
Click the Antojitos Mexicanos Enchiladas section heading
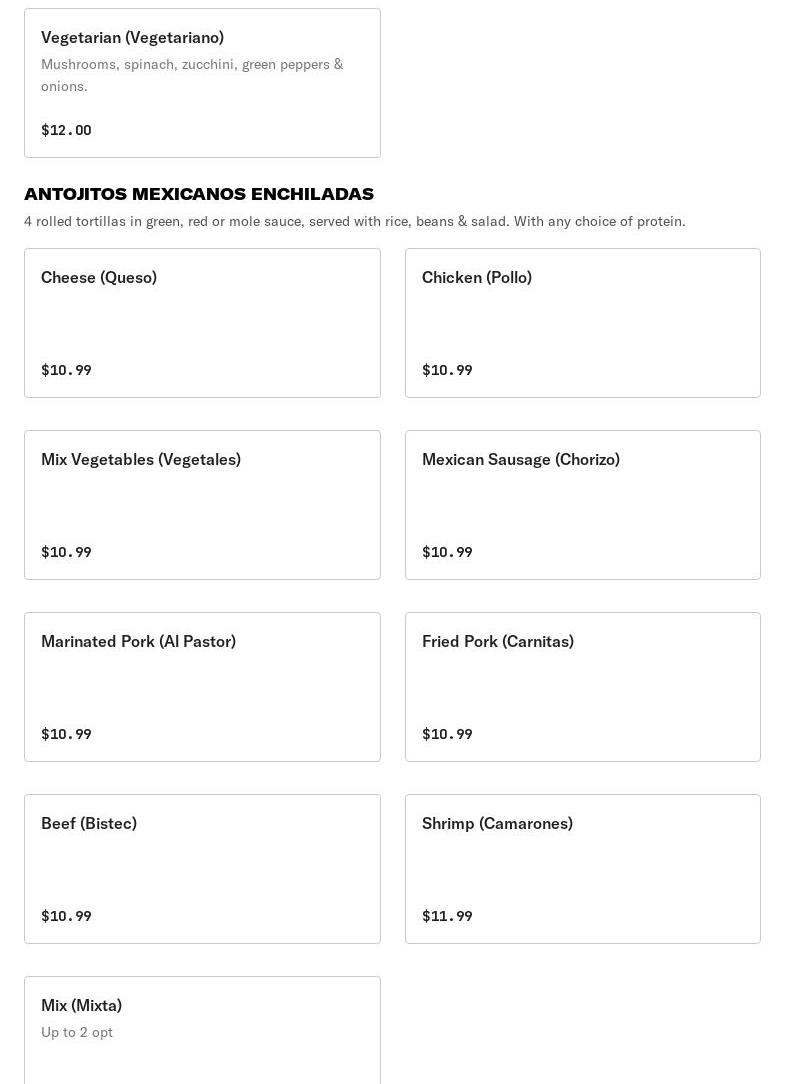[x=199, y=194]
